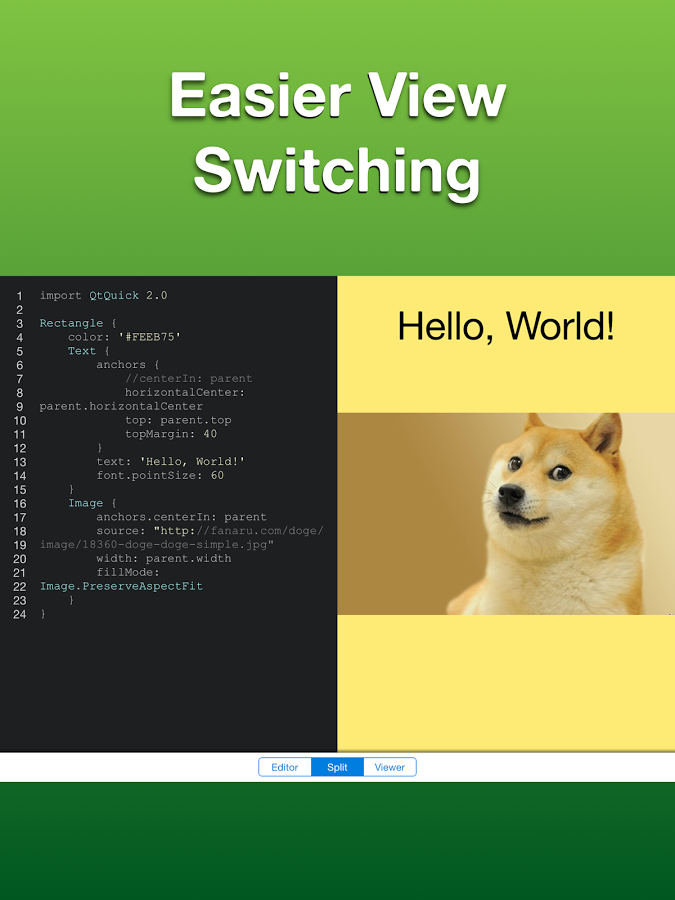The image size is (675, 900).
Task: Click the text: 'Hello, World!' code line
Action: point(170,461)
